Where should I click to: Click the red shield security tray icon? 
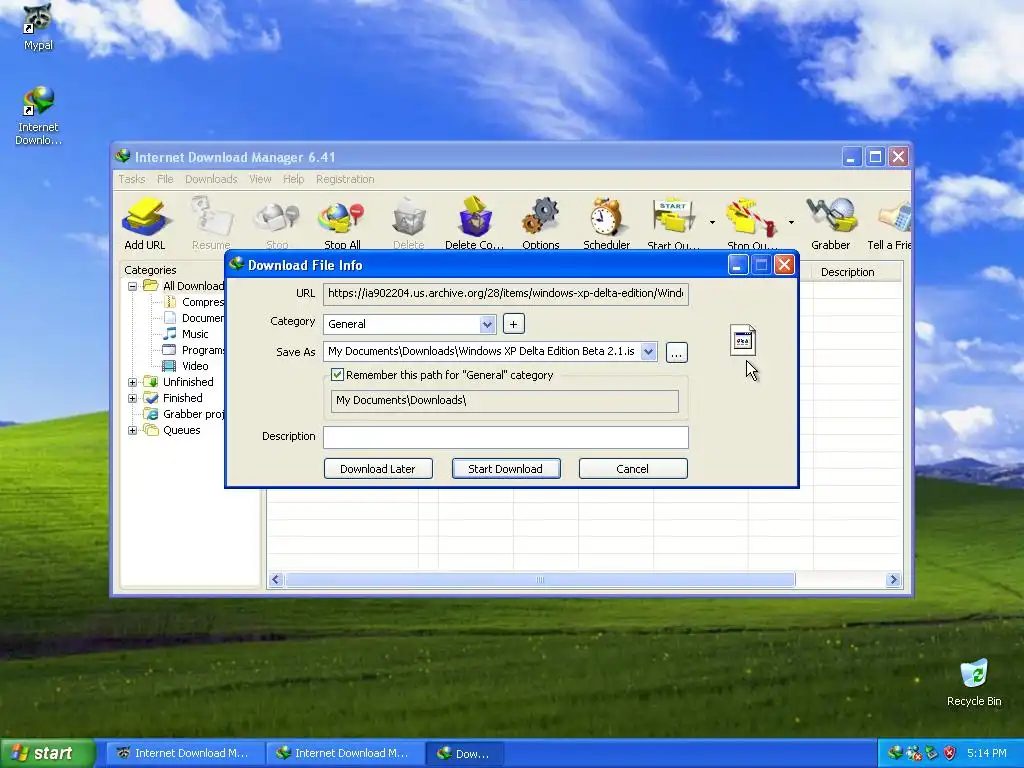[x=950, y=753]
